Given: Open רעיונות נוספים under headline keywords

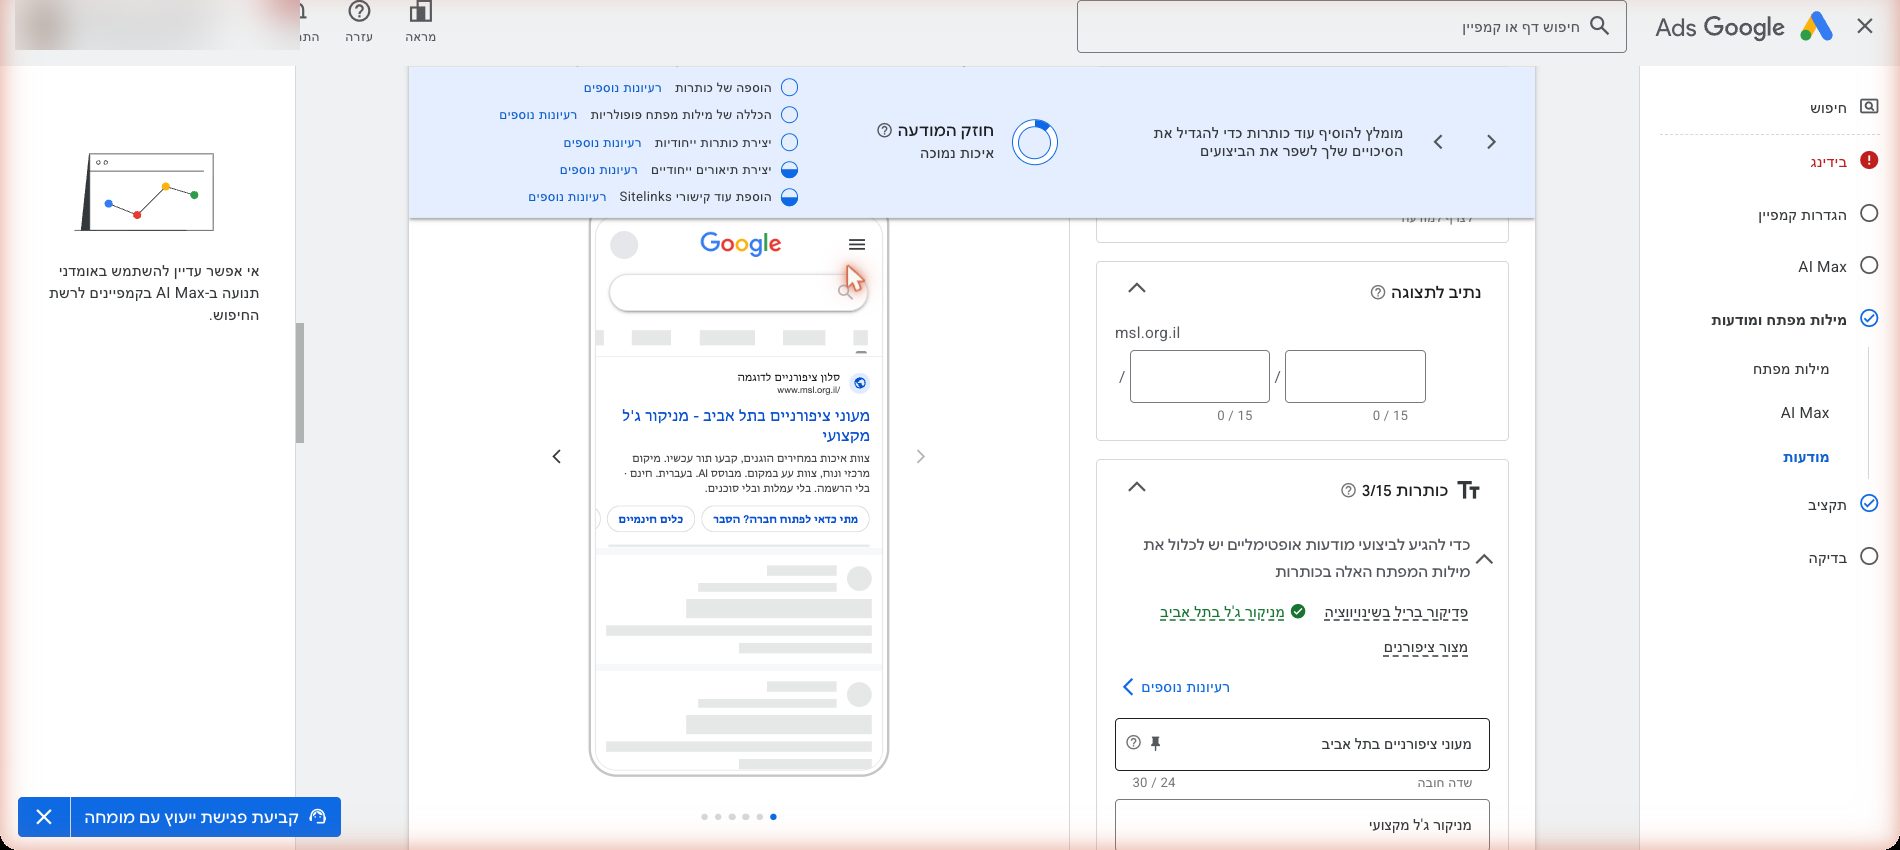Looking at the screenshot, I should click(1176, 687).
